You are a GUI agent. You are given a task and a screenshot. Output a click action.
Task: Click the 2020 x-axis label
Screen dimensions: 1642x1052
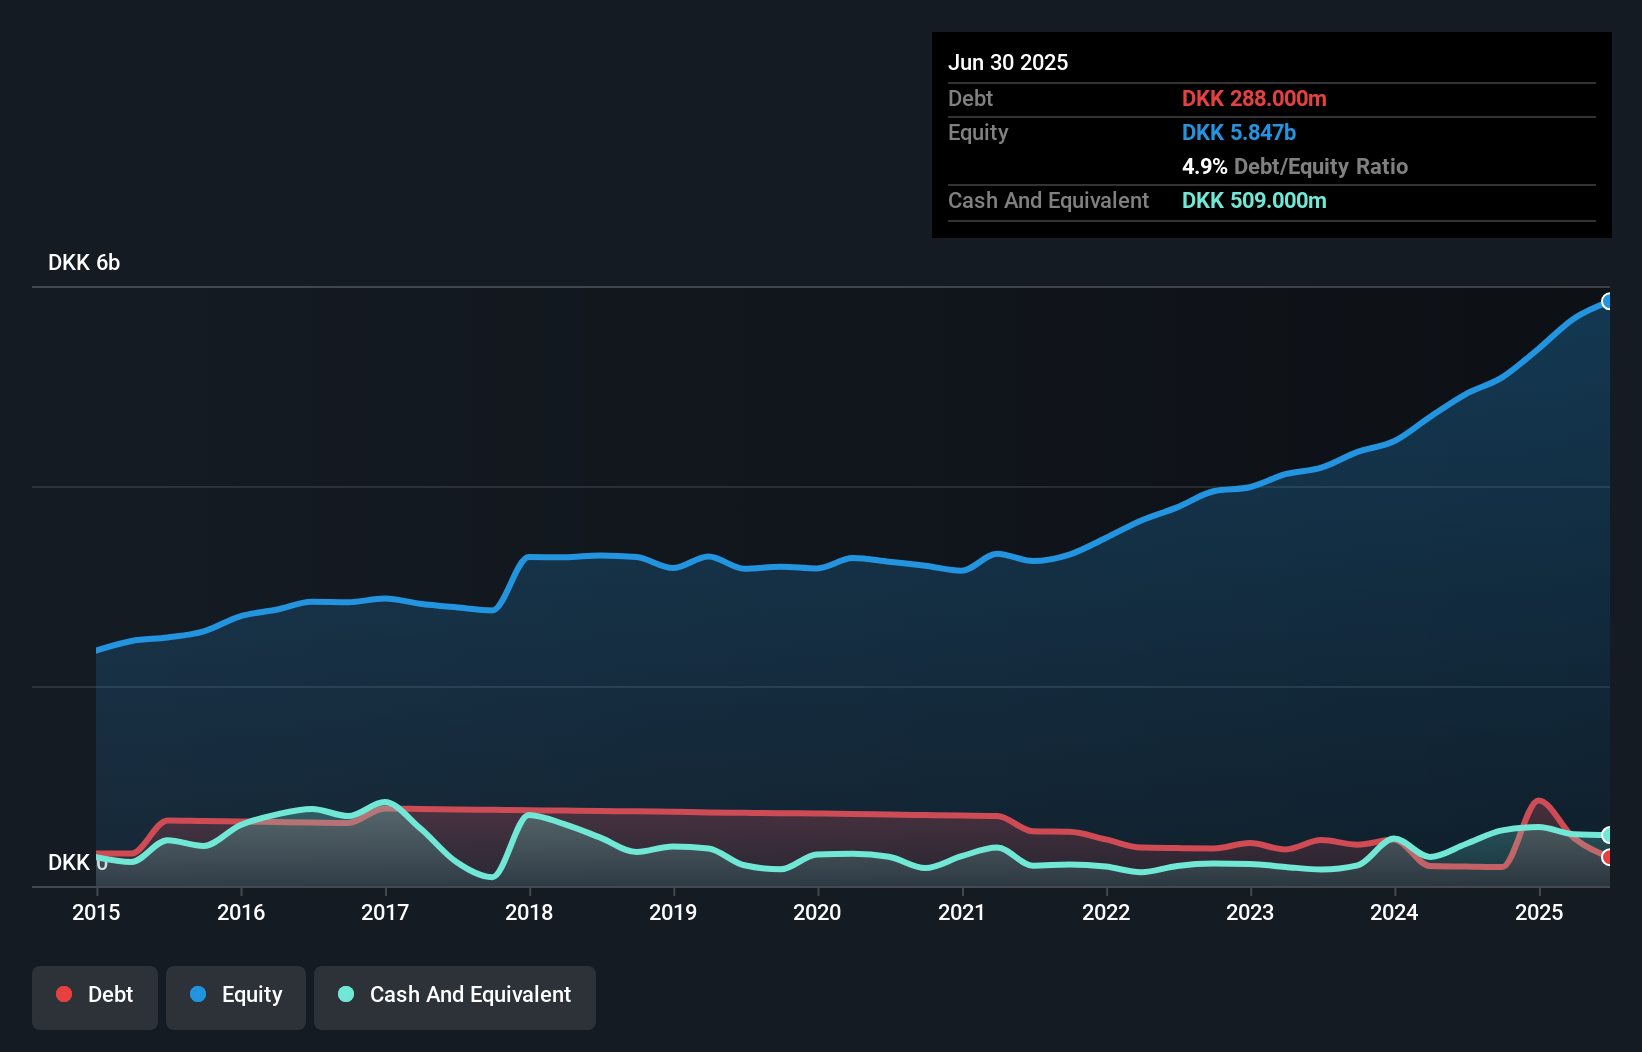[817, 912]
